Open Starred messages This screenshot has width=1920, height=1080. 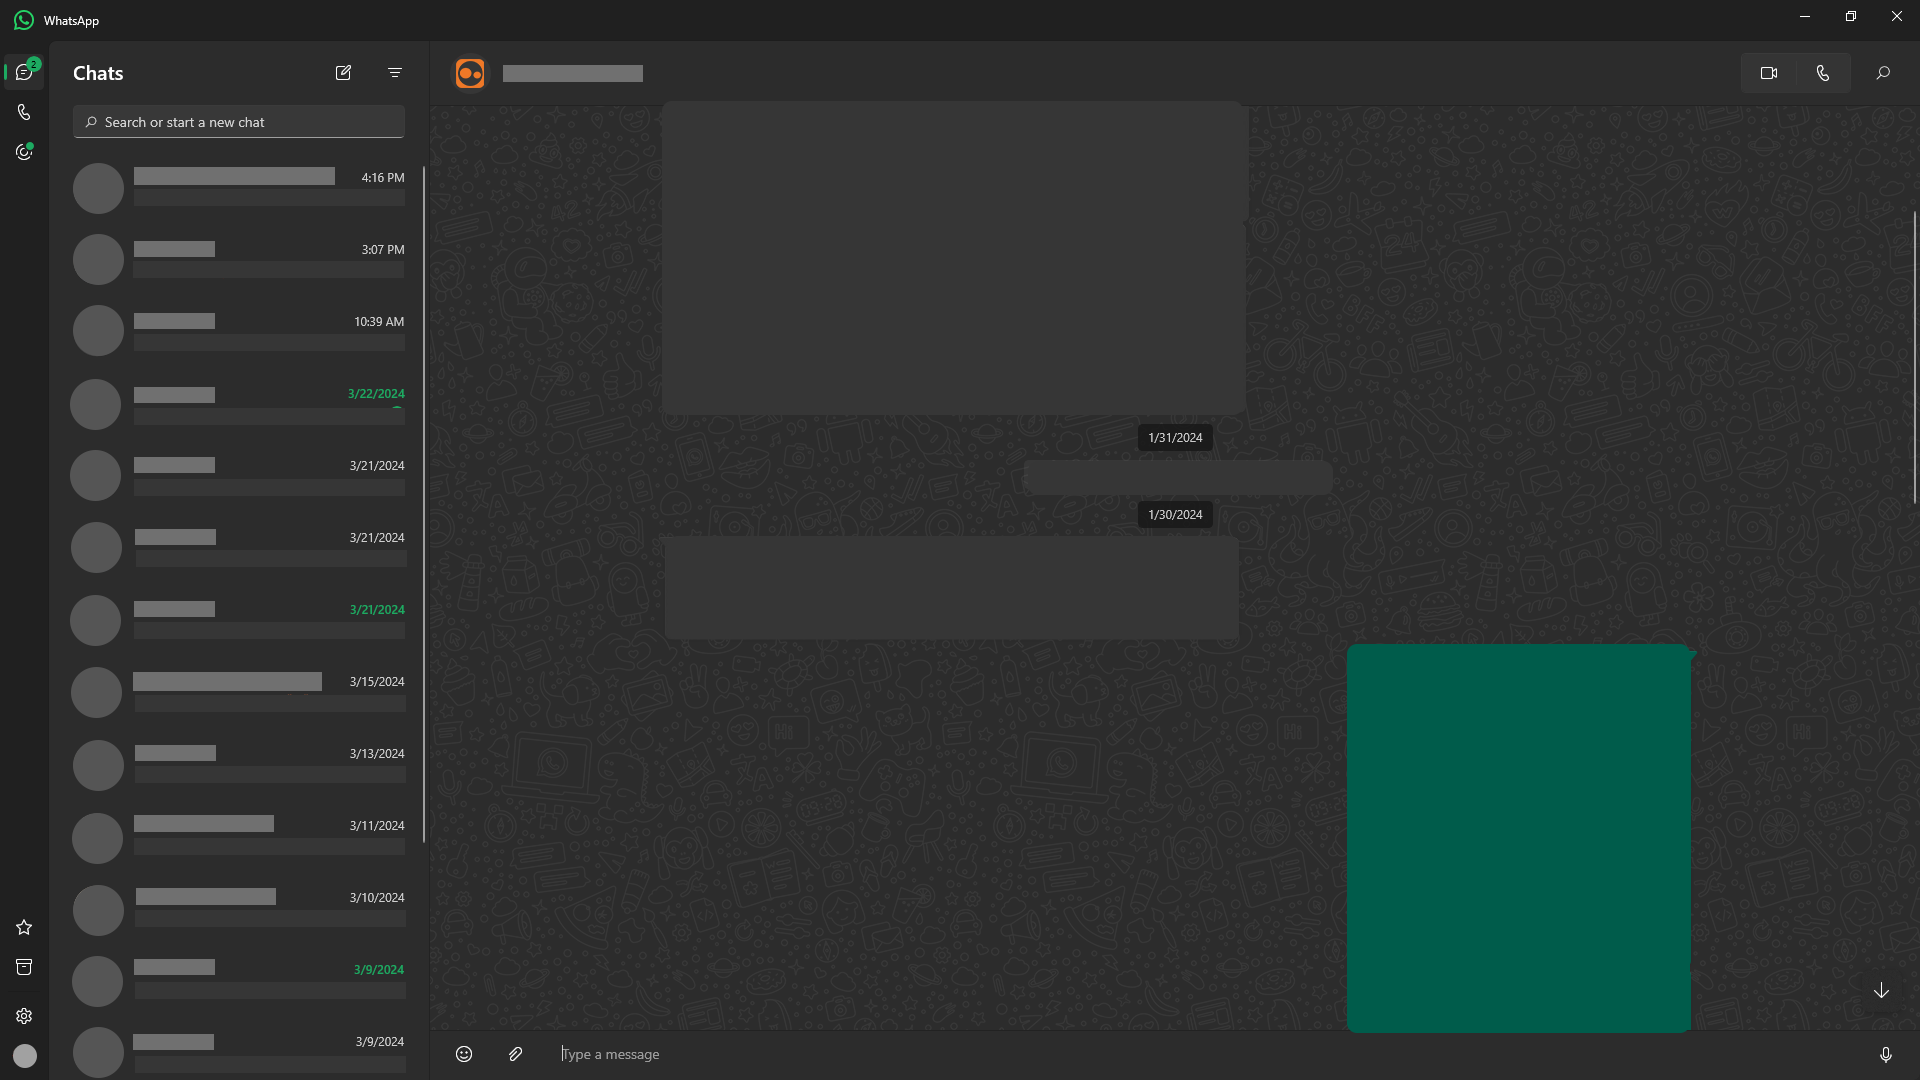click(24, 927)
